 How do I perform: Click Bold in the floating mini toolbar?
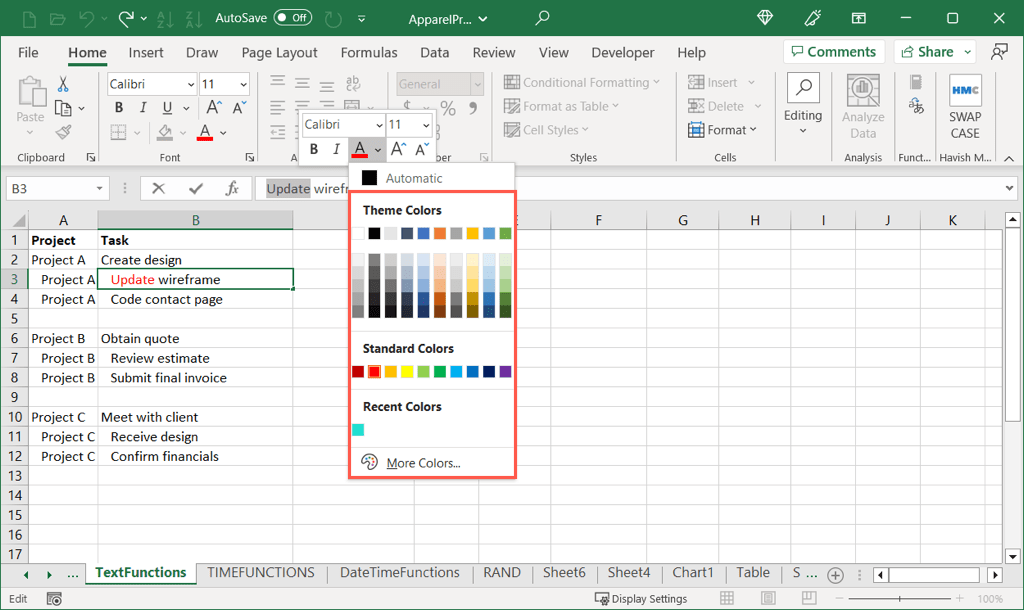(313, 150)
